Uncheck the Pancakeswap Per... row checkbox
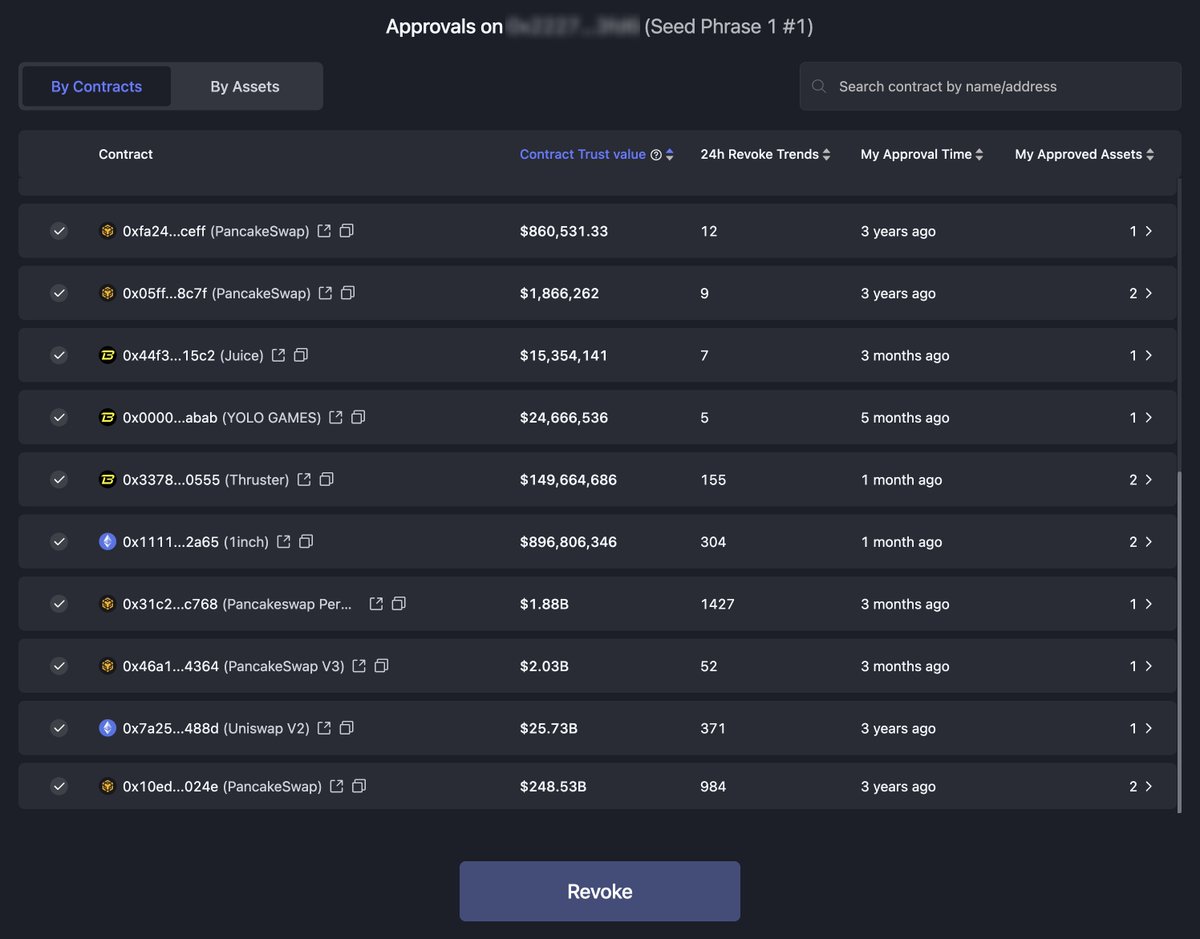The height and width of the screenshot is (939, 1200). click(x=59, y=604)
